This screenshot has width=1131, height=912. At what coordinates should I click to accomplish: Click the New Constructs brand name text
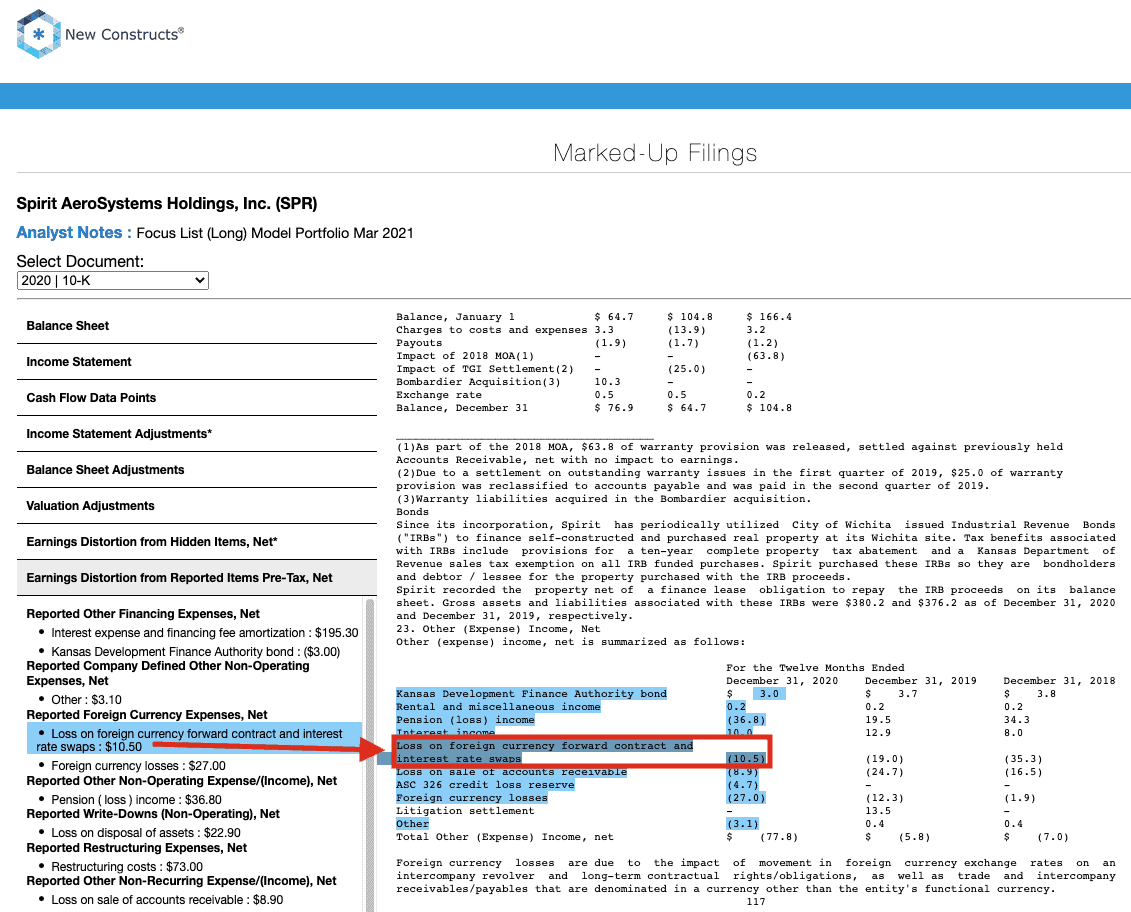(124, 35)
